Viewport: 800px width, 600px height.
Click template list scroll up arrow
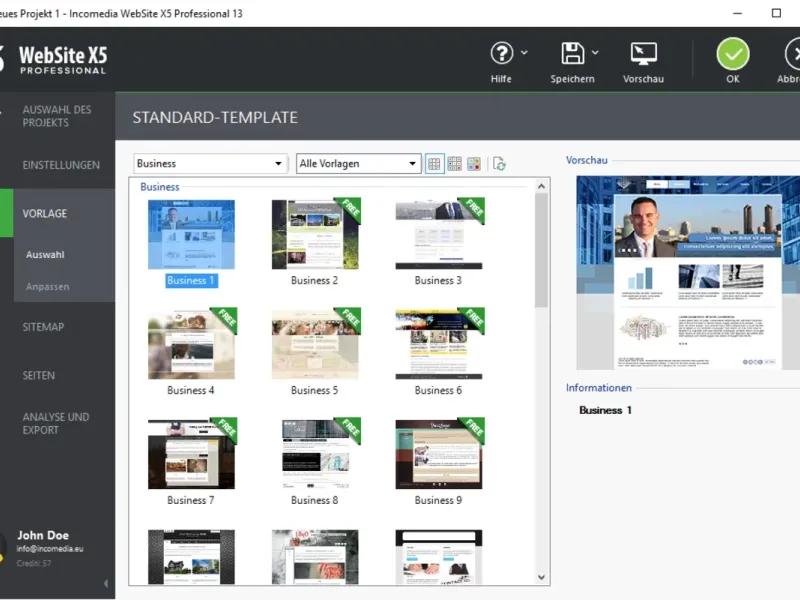coord(541,186)
